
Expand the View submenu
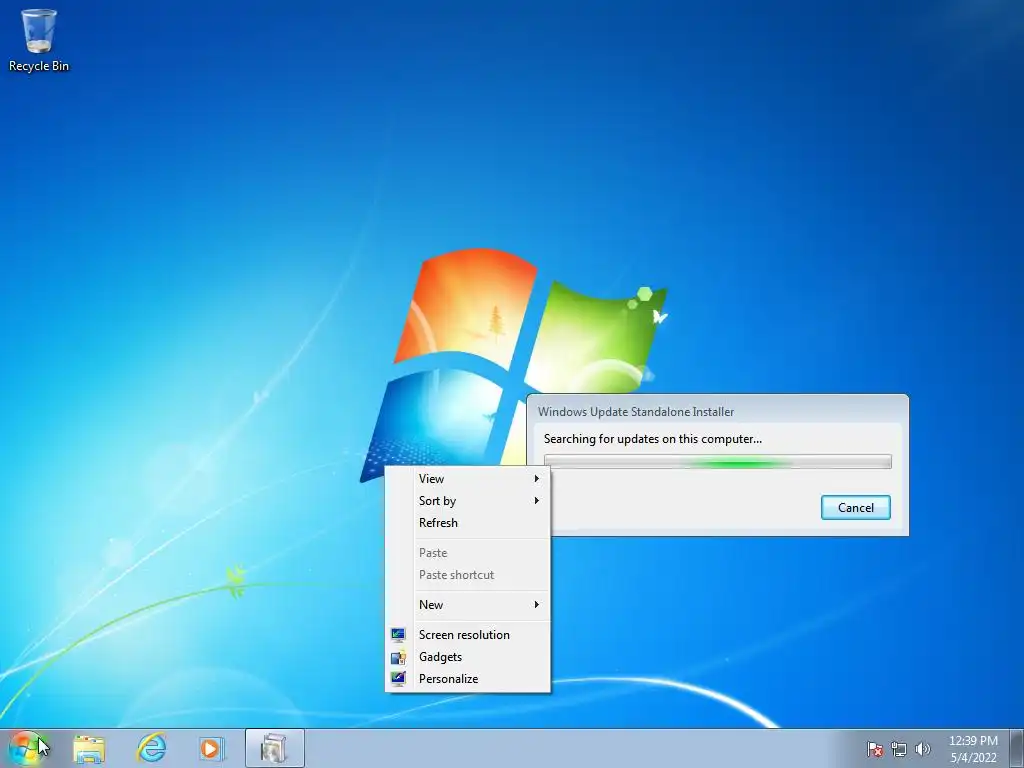[468, 479]
